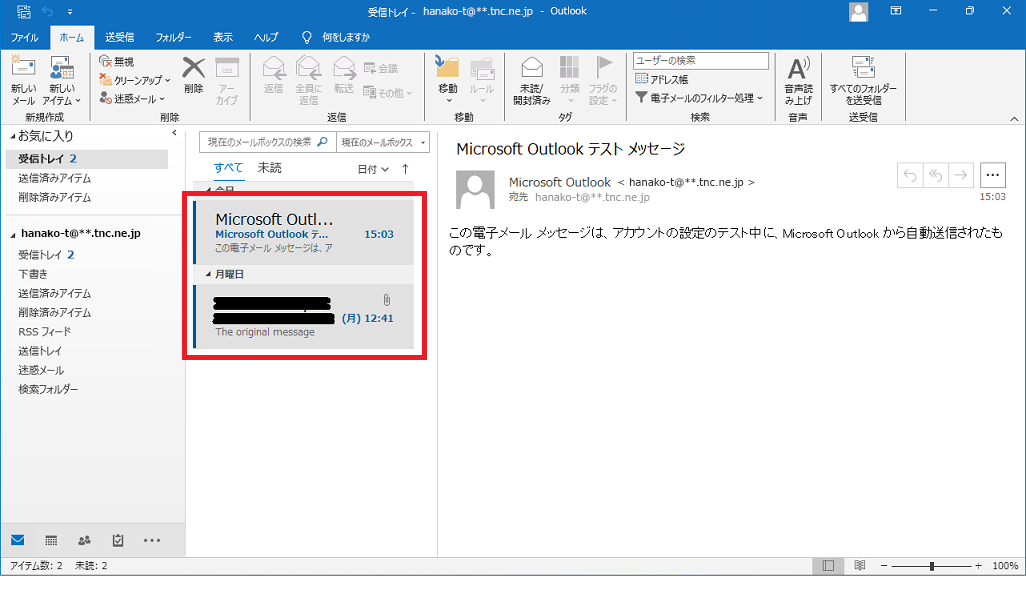Toggle sort order arrow in message list
This screenshot has height=602, width=1026.
pos(405,169)
